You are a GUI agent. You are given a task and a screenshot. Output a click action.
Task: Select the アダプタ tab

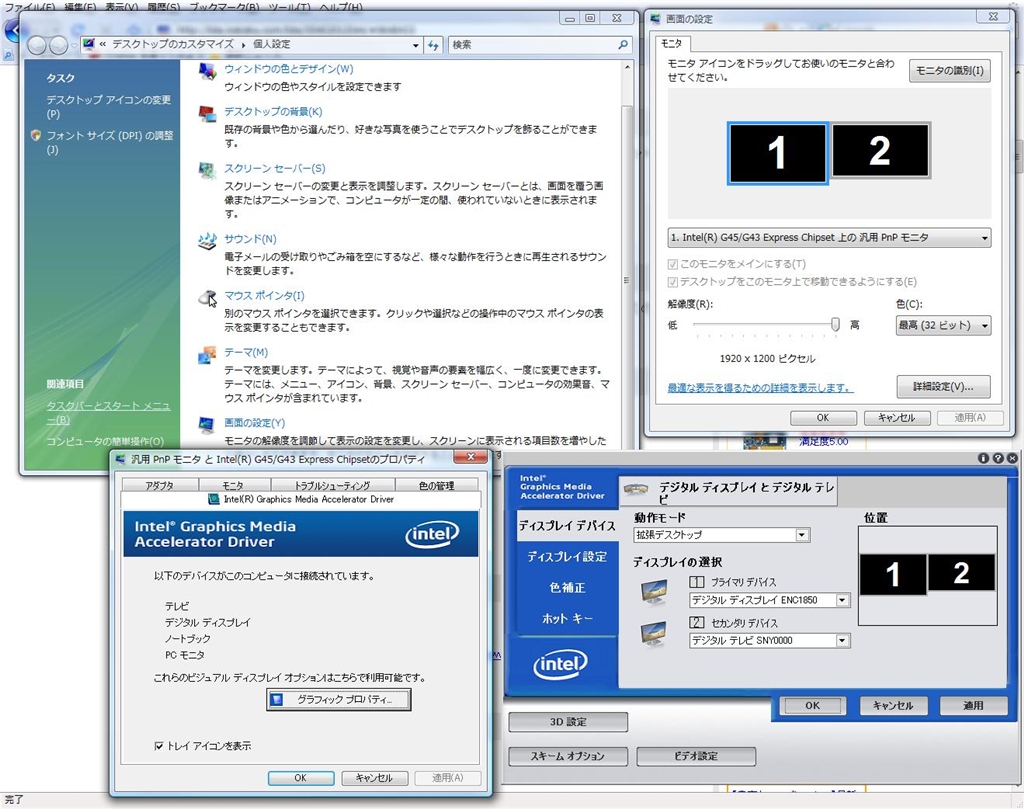tap(159, 485)
